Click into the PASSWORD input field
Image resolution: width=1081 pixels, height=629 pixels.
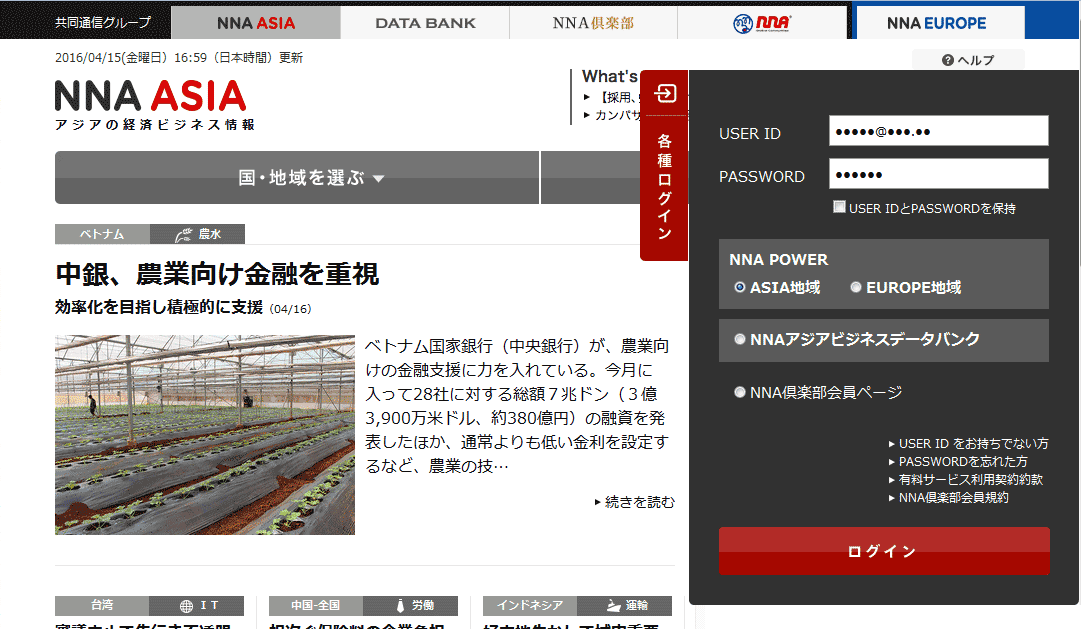938,174
